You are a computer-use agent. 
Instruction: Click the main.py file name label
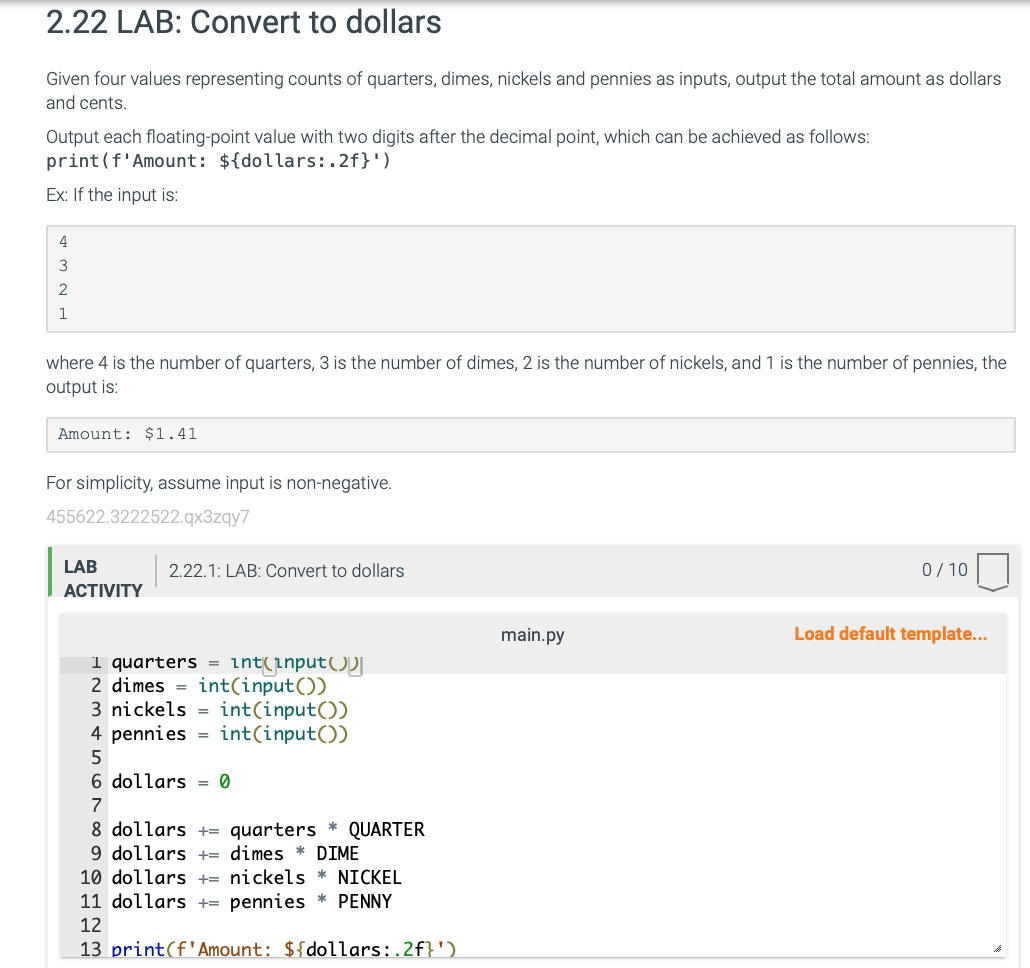click(x=533, y=635)
